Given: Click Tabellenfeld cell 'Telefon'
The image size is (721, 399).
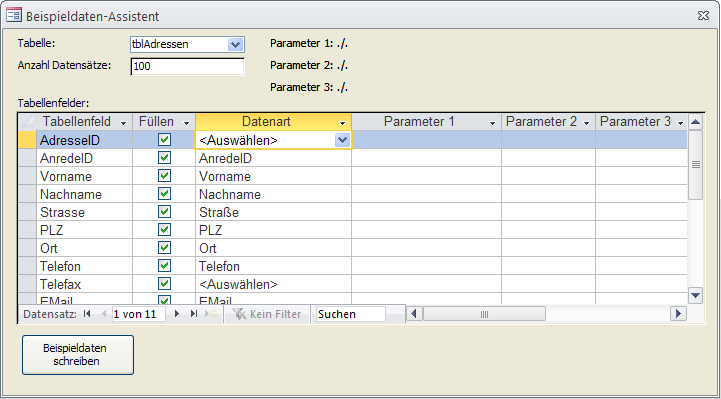Looking at the screenshot, I should (x=85, y=266).
